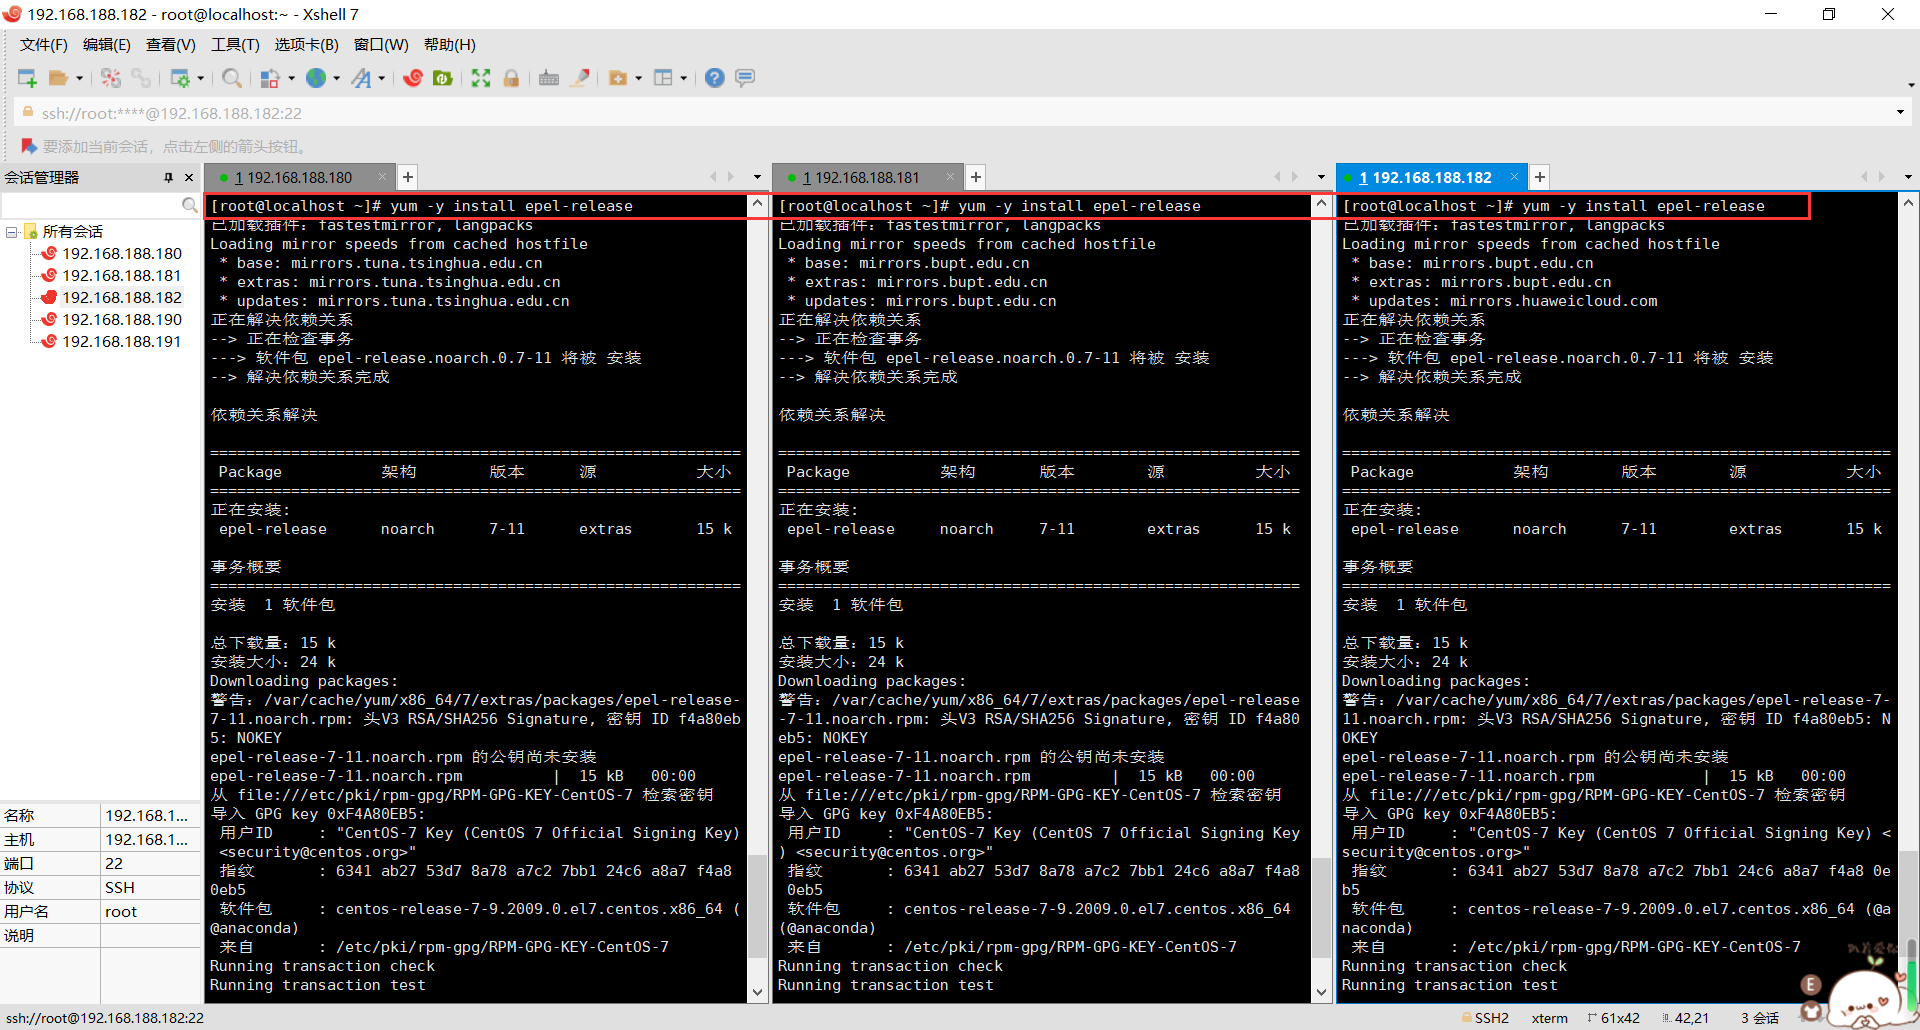Close the 192.168.188.182 tab
Viewport: 1920px width, 1030px height.
point(1514,177)
